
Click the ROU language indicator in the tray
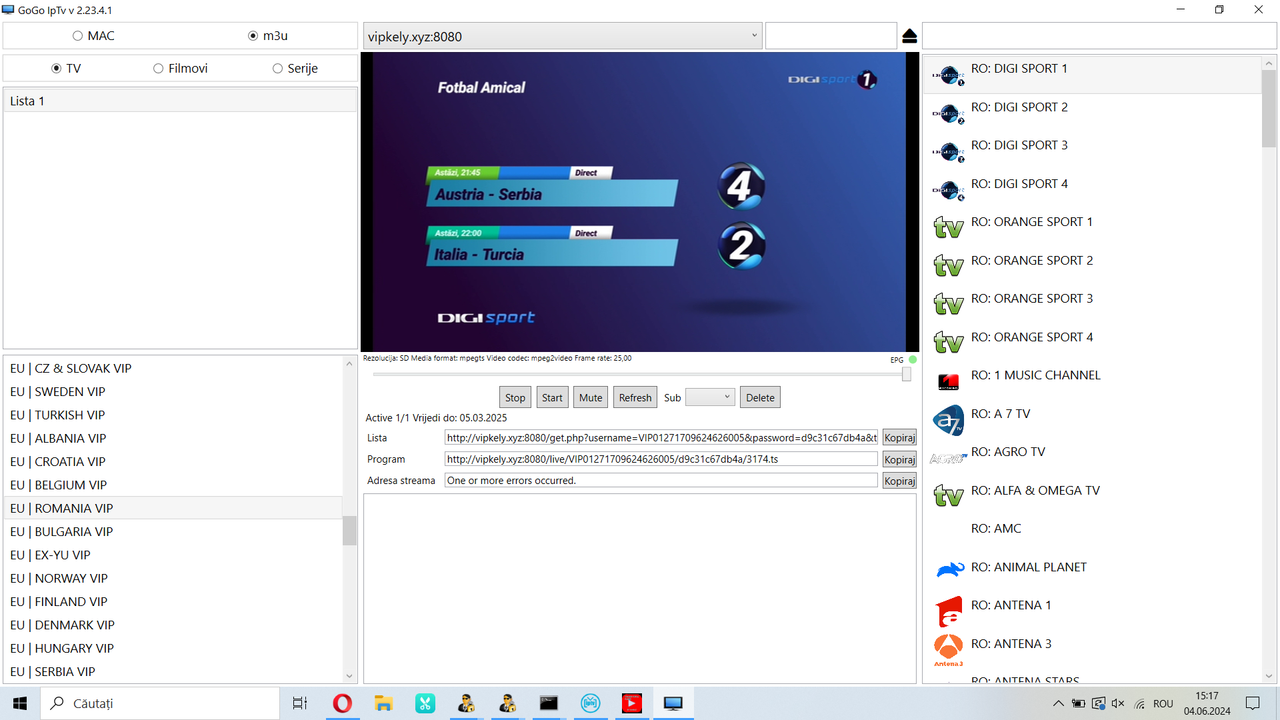[1163, 704]
